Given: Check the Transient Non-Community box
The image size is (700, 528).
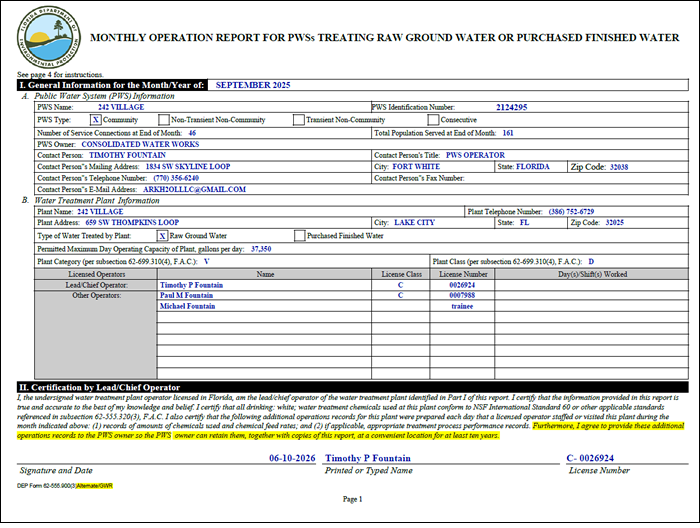Looking at the screenshot, I should coord(299,120).
